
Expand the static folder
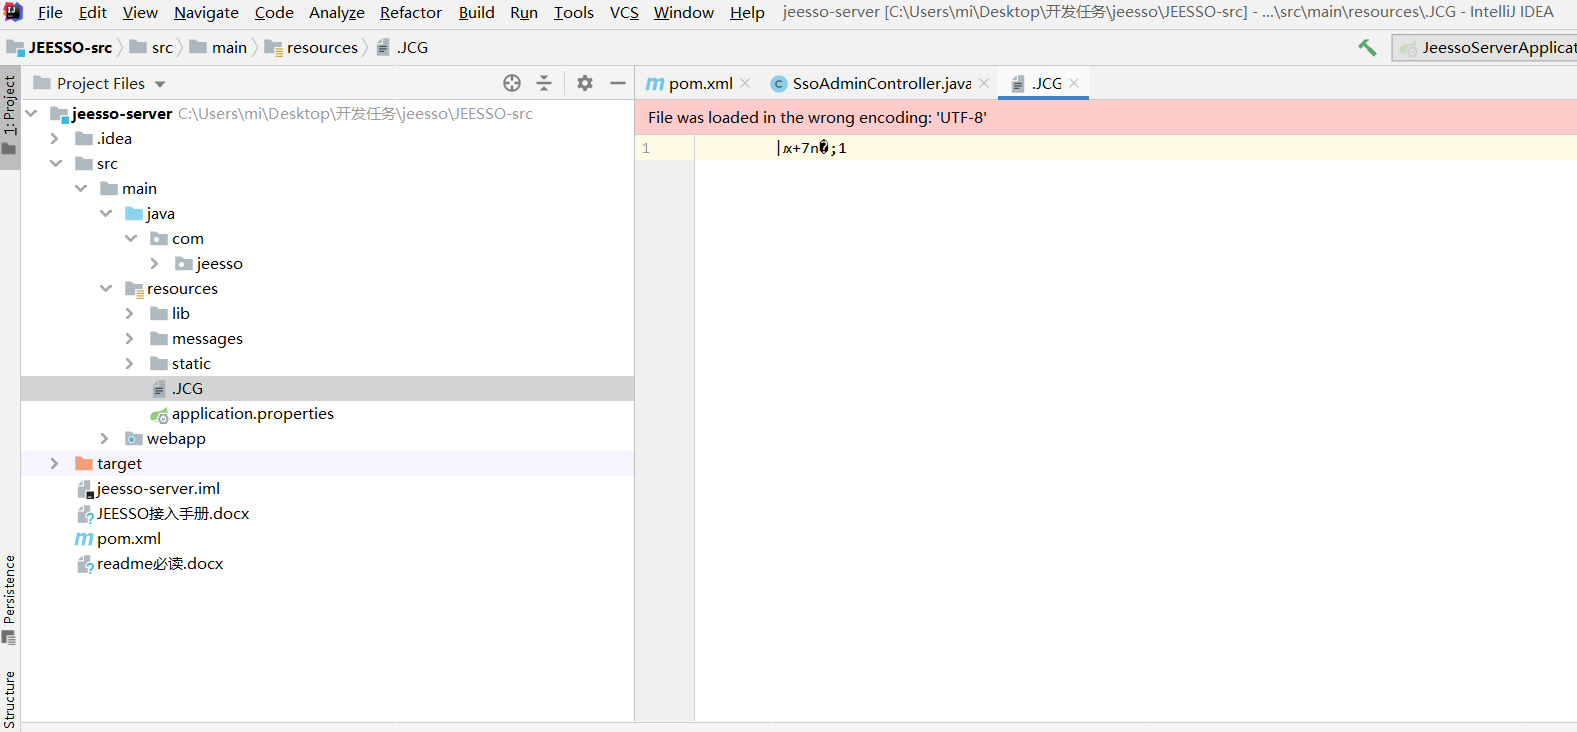[129, 364]
